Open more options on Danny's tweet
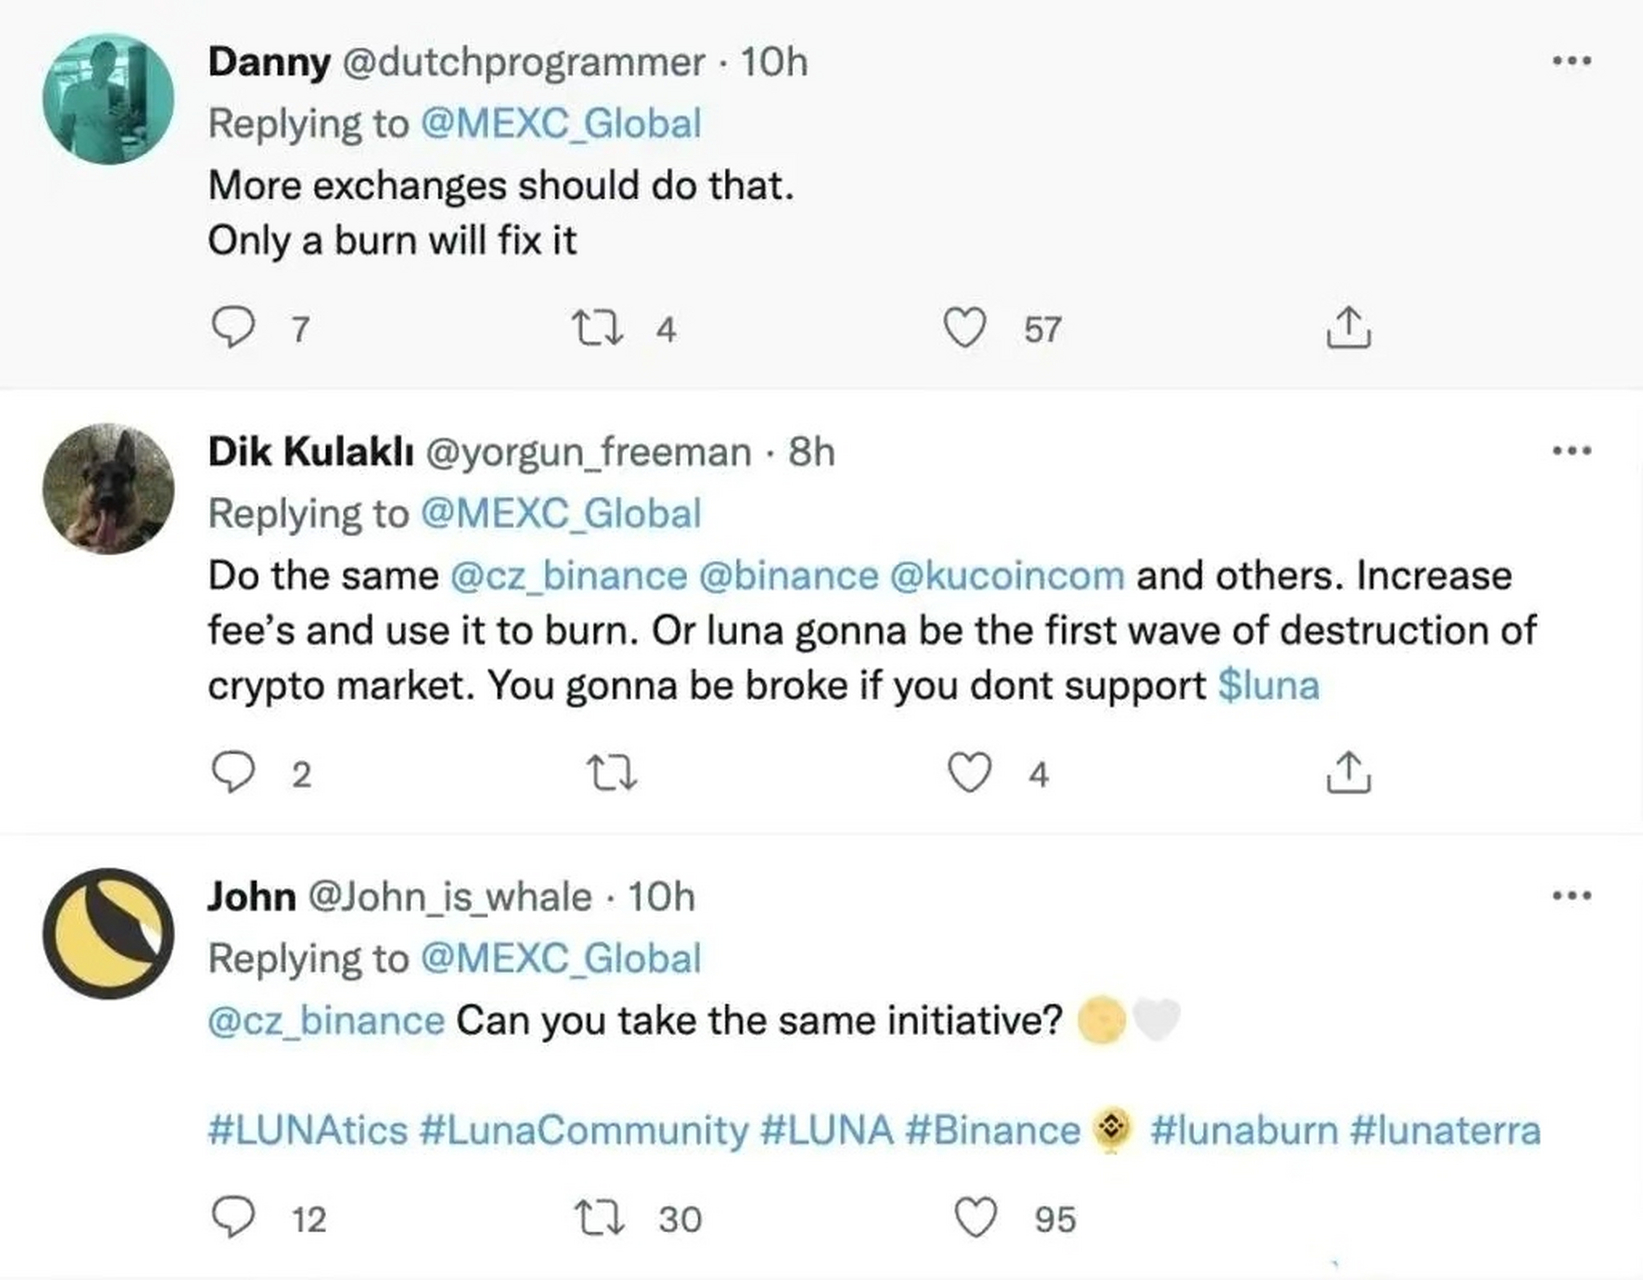 click(1571, 62)
